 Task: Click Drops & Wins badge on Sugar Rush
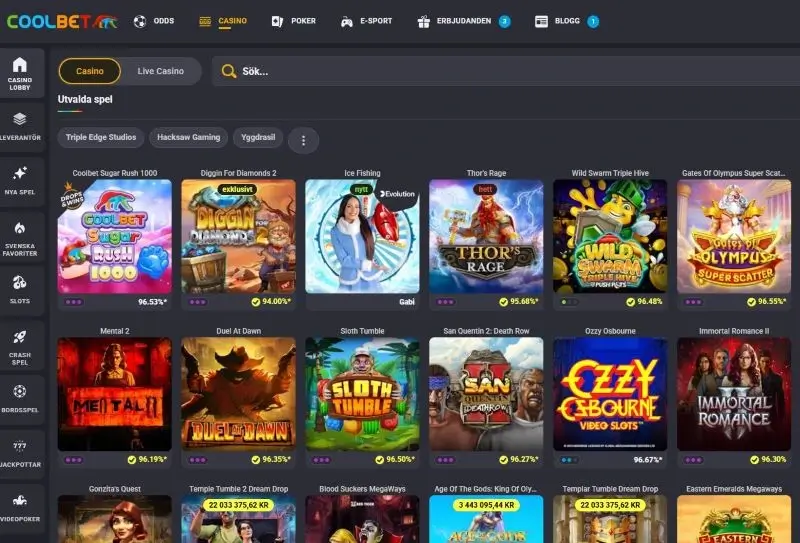71,195
